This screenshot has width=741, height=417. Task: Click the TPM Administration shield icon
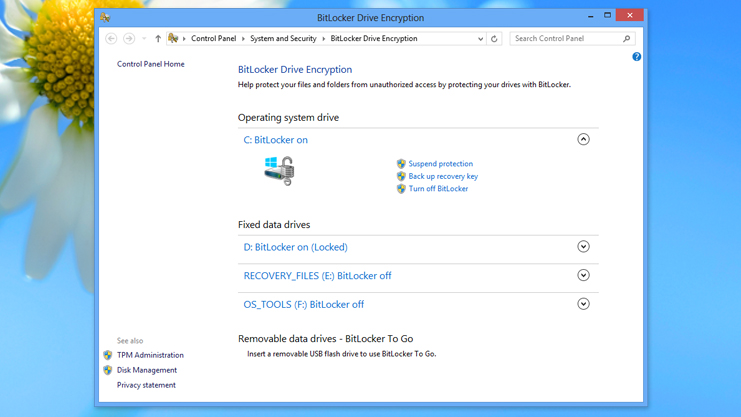[x=108, y=355]
